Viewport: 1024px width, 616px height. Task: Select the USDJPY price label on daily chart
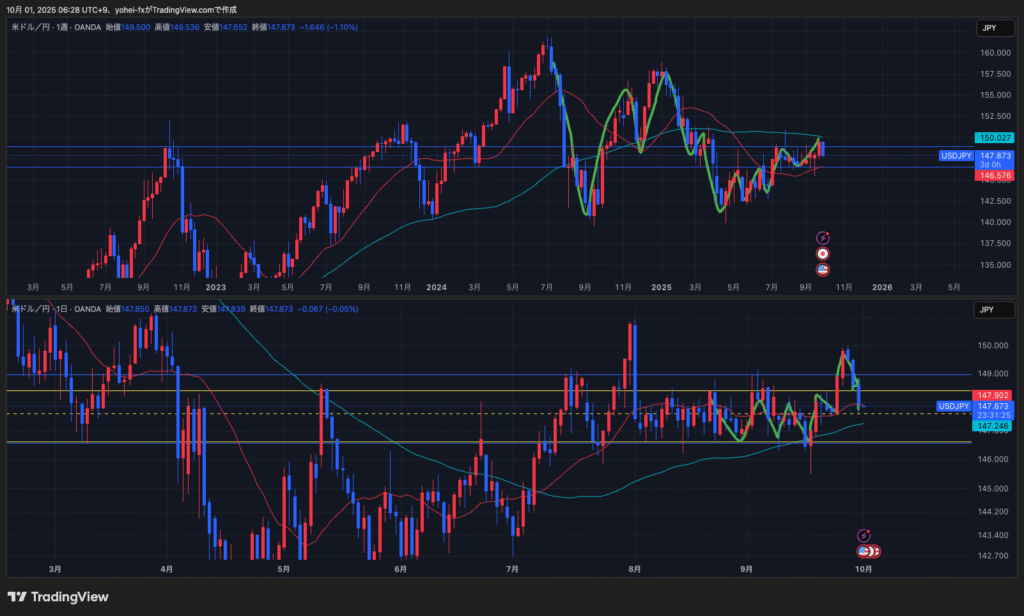point(954,406)
